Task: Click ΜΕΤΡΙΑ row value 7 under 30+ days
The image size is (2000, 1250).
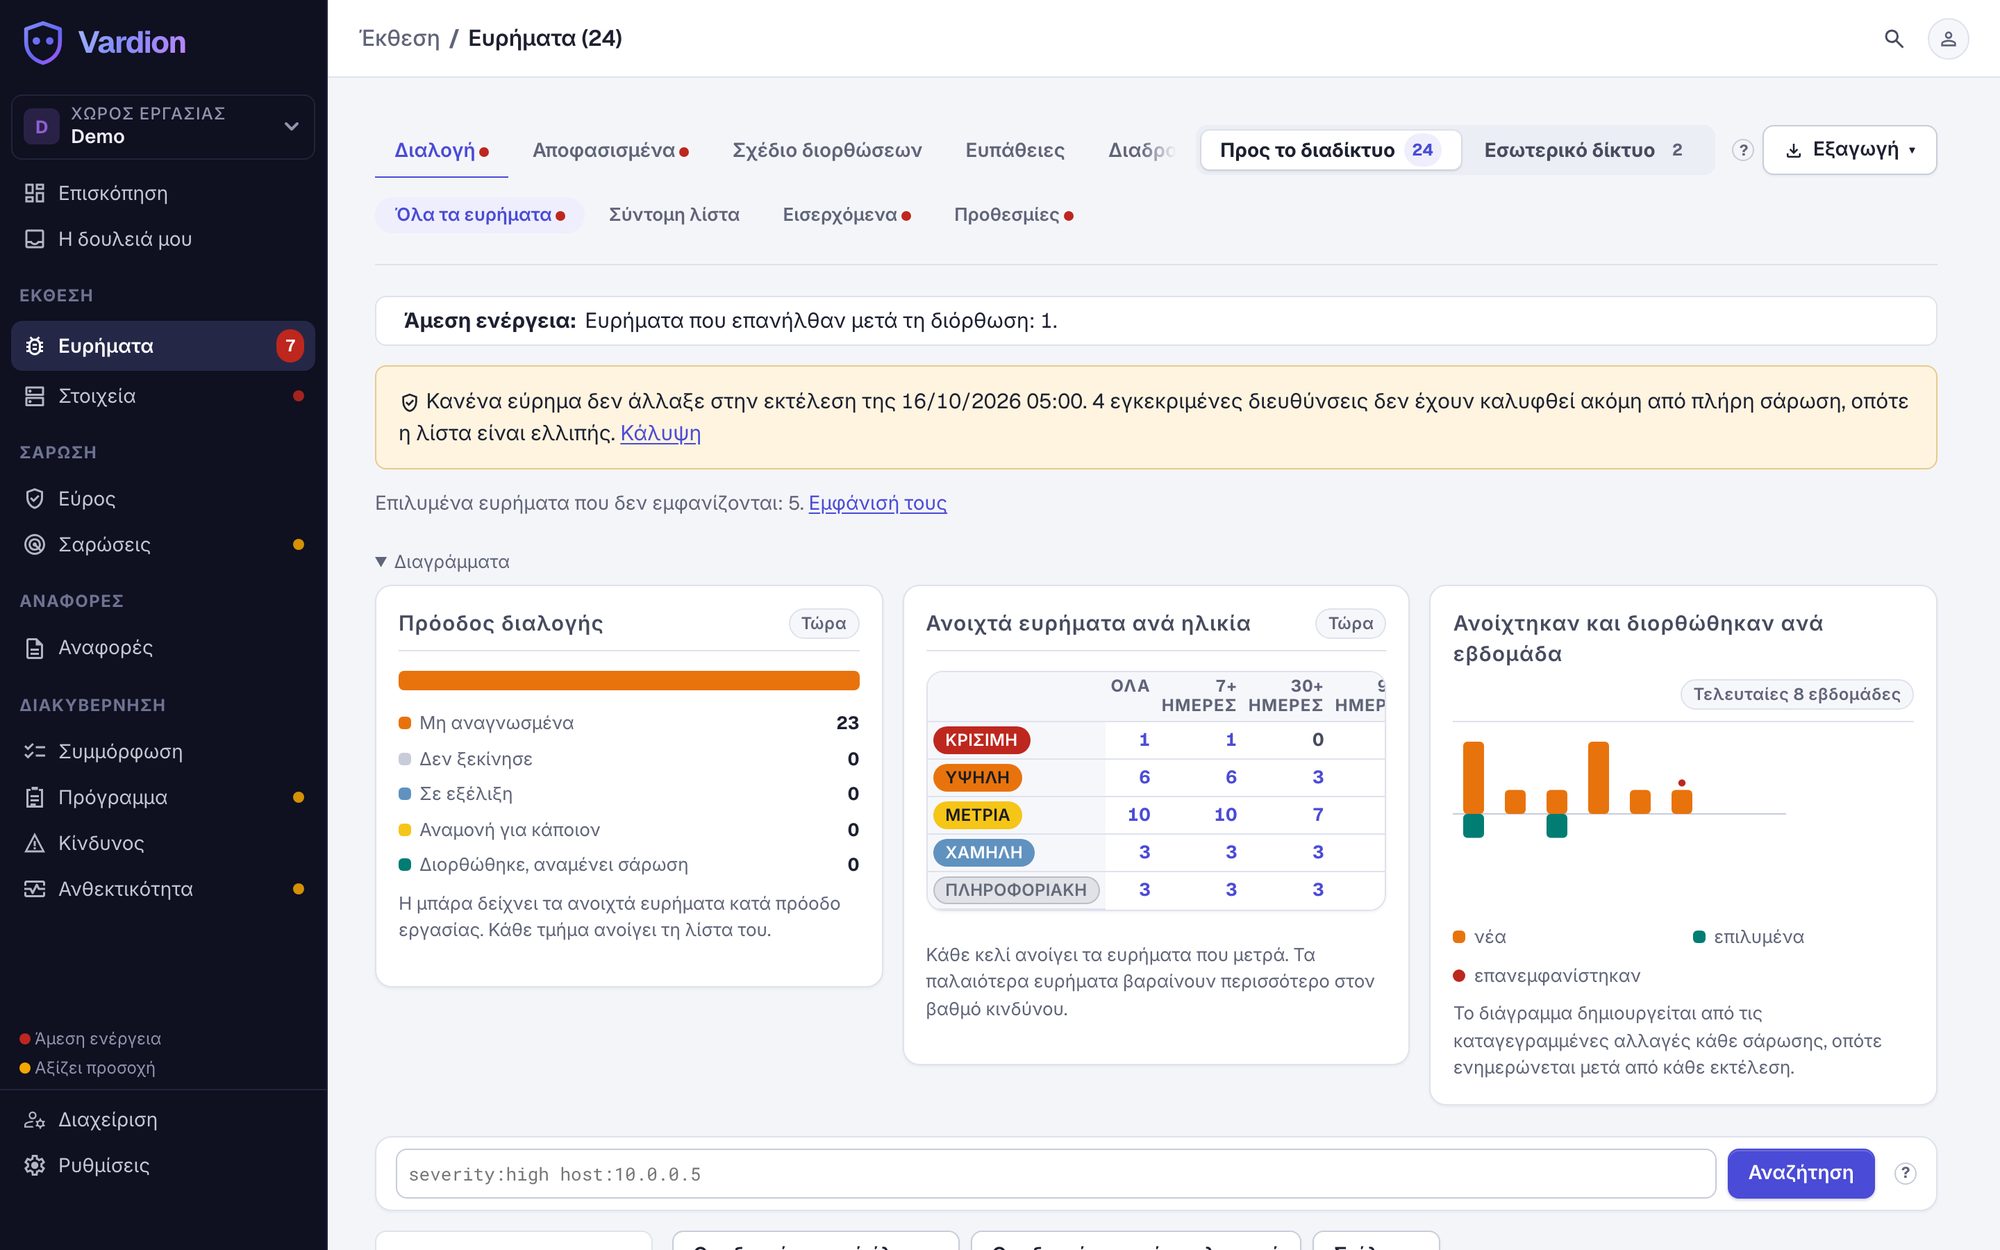Action: [x=1317, y=815]
